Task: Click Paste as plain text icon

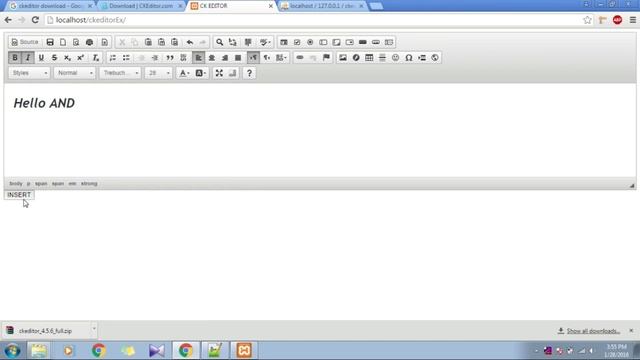Action: pyautogui.click(x=162, y=42)
